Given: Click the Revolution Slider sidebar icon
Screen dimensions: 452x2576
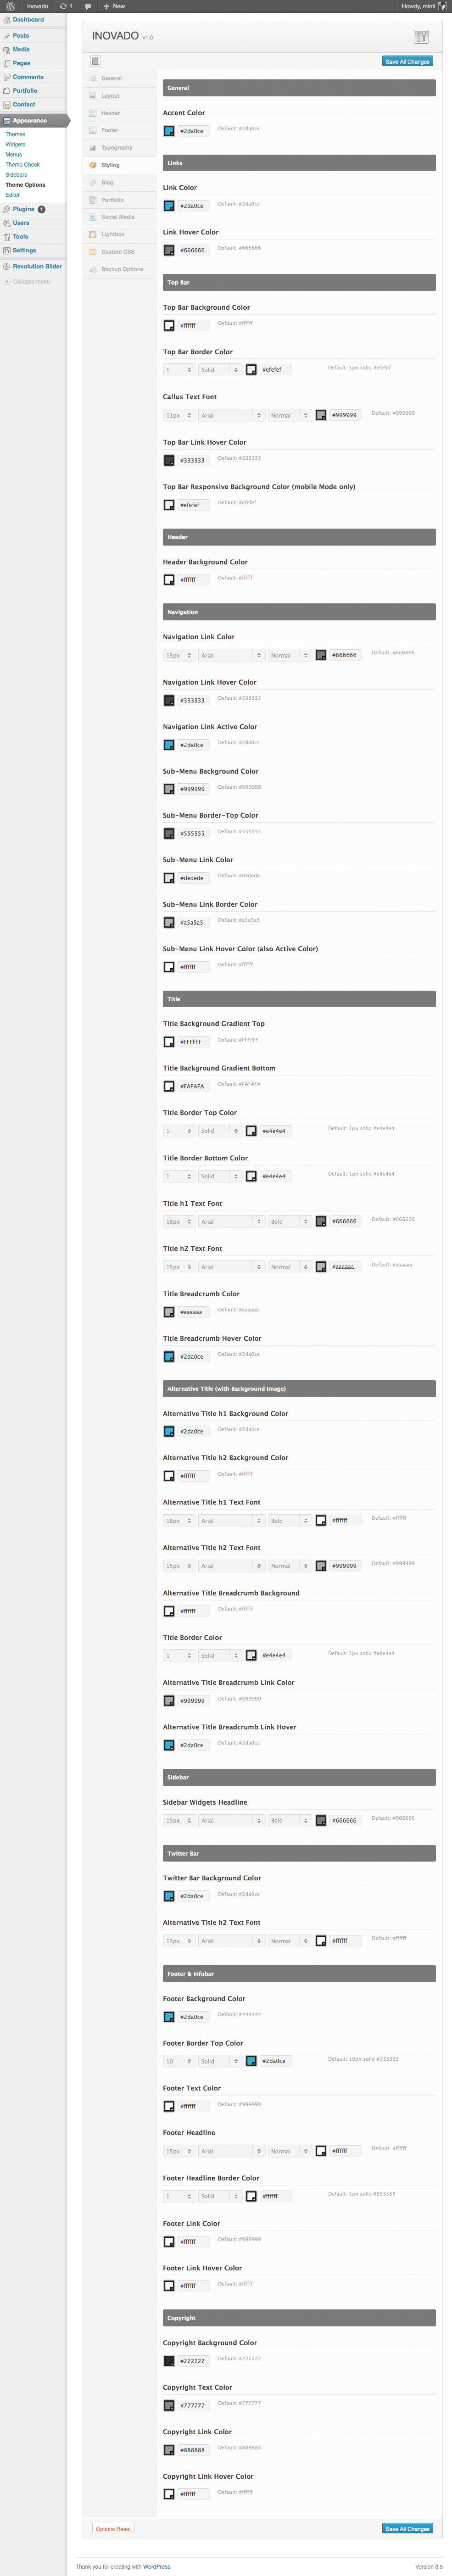Looking at the screenshot, I should click(x=7, y=267).
